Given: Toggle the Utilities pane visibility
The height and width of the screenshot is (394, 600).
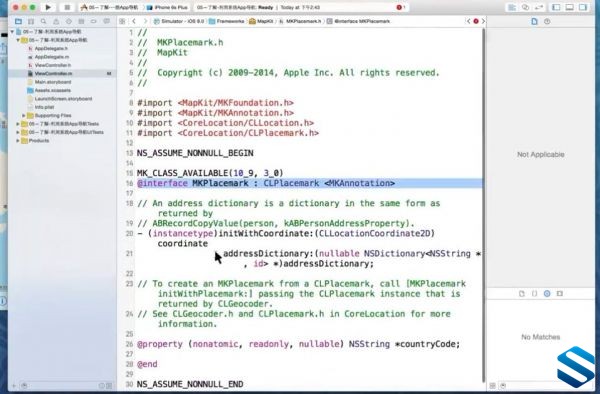Looking at the screenshot, I should click(x=583, y=7).
